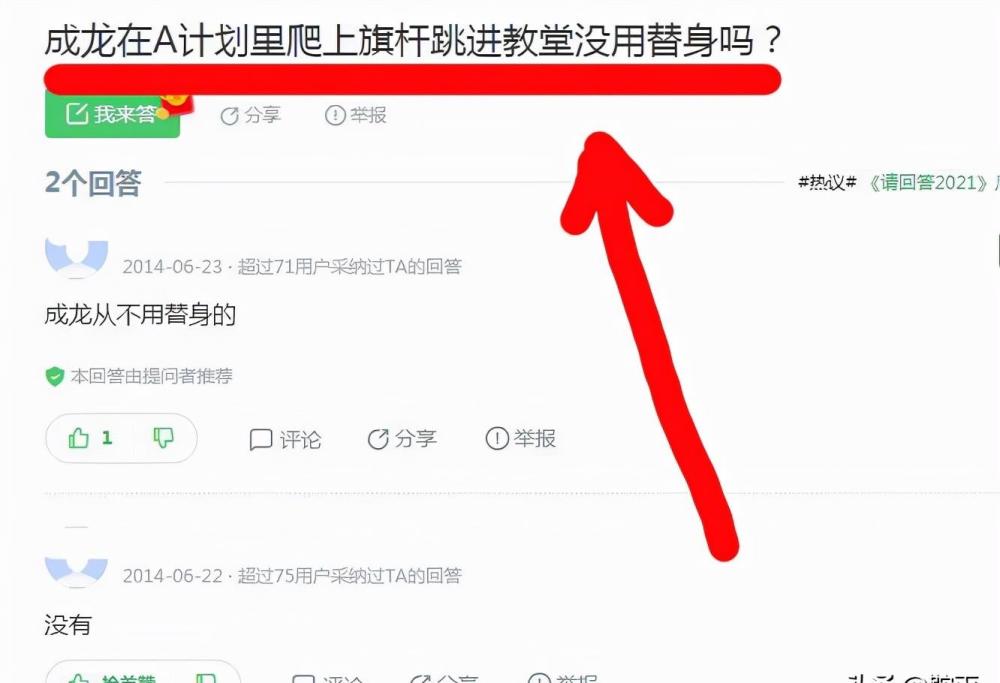
Task: Open 评论 comments on first answer
Action: [x=285, y=439]
